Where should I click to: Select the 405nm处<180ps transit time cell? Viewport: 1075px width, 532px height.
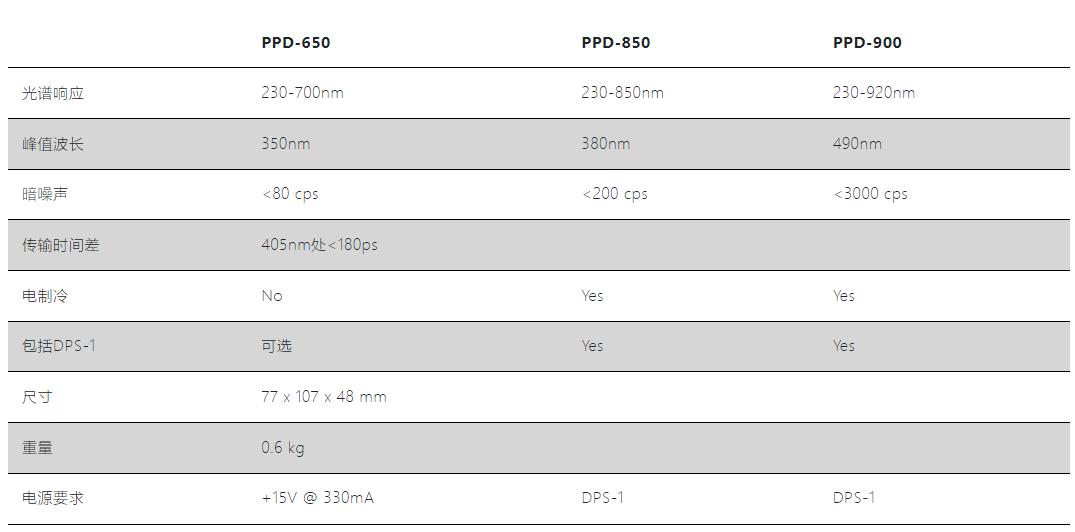[319, 245]
